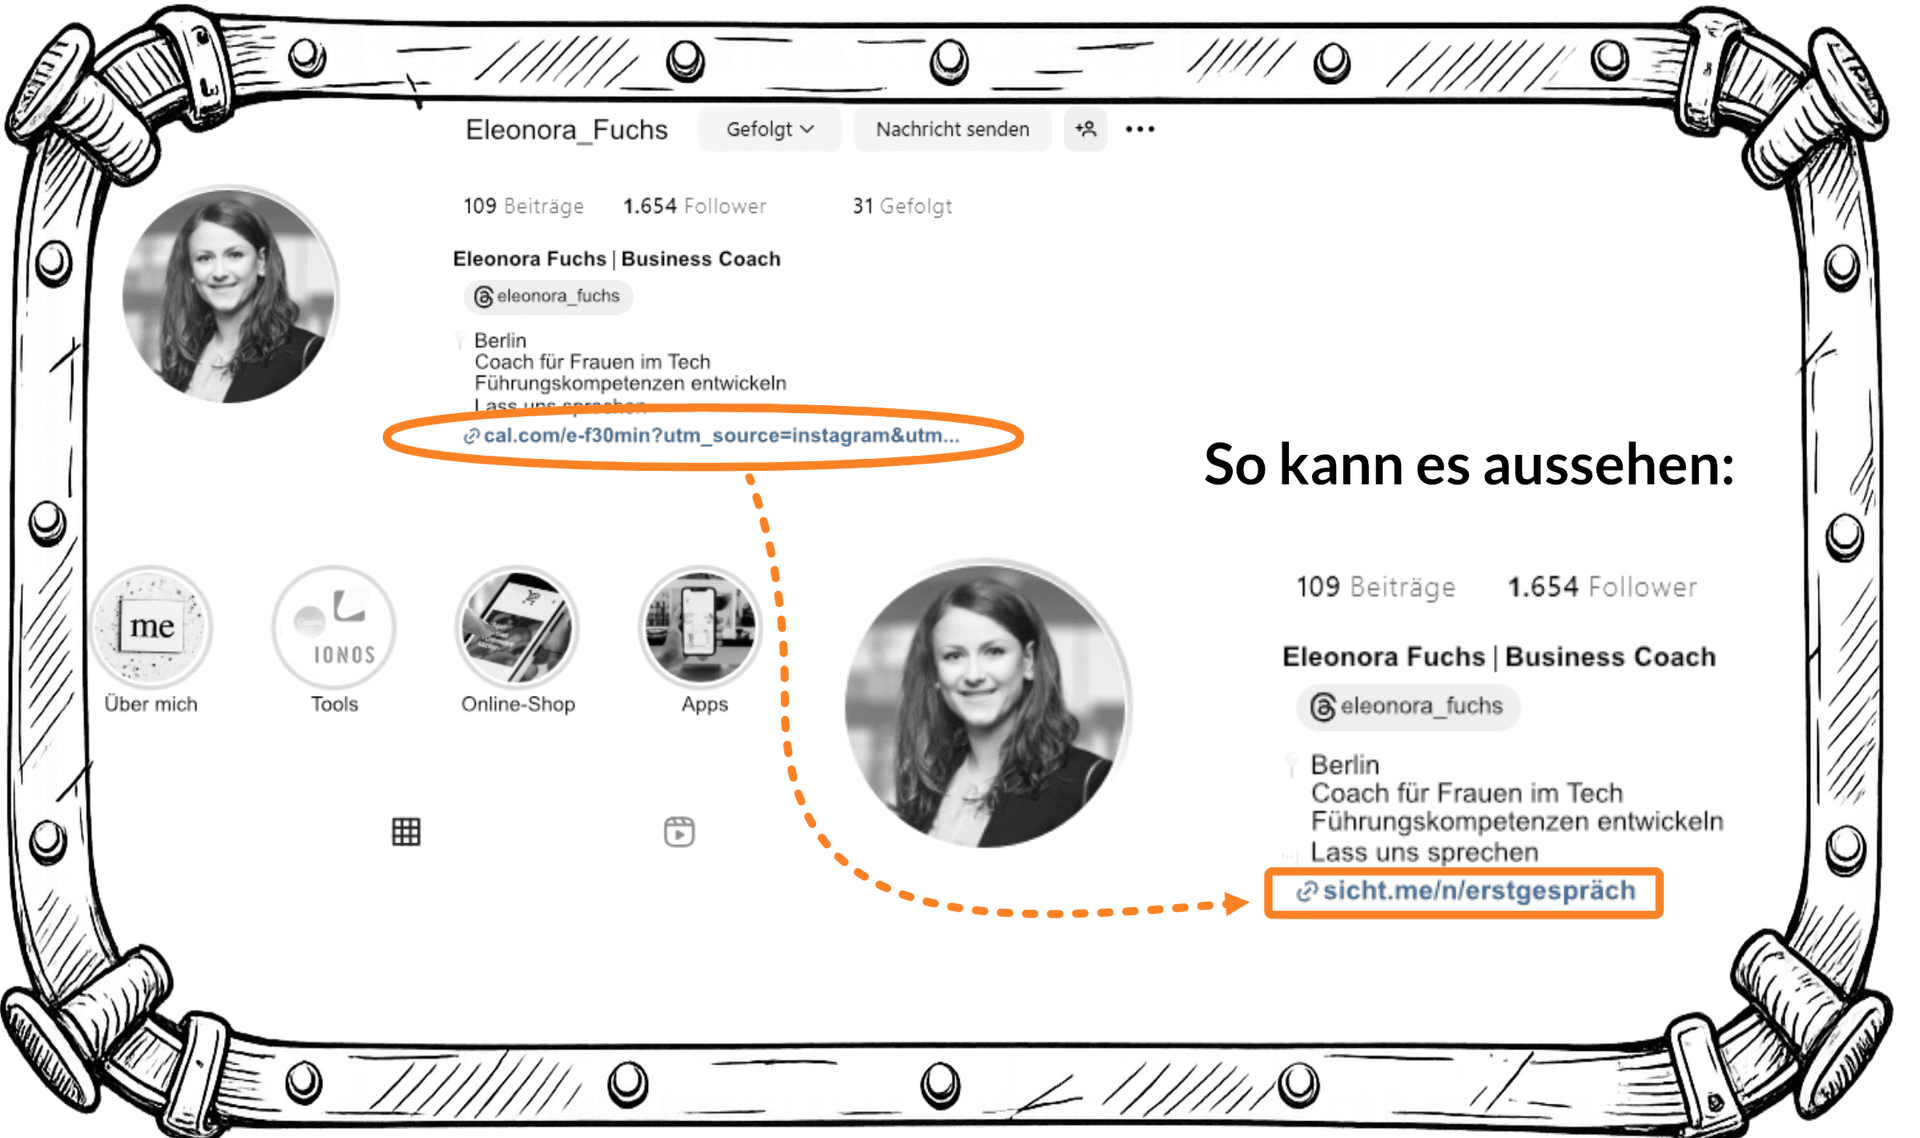
Task: Click the Nachricht senden button
Action: [952, 130]
